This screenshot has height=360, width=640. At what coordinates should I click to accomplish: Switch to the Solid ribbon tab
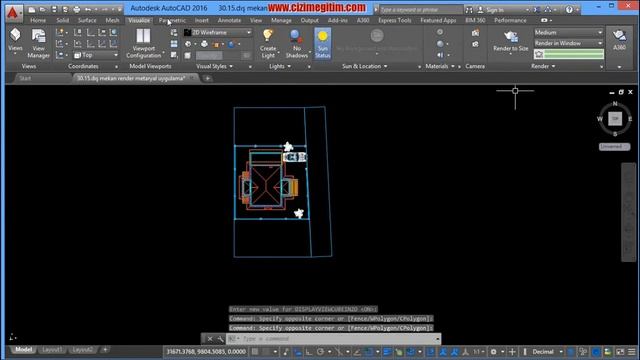pos(62,20)
